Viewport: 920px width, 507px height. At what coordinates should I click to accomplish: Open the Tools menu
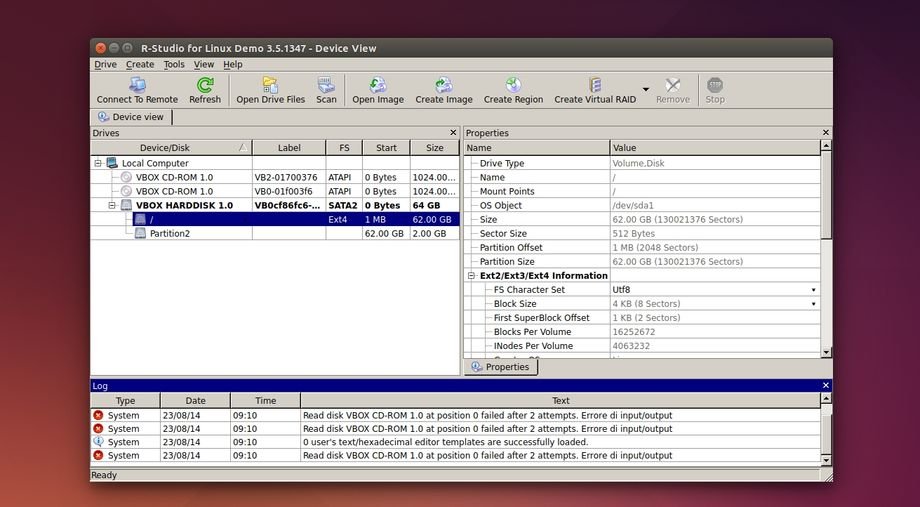[x=174, y=64]
